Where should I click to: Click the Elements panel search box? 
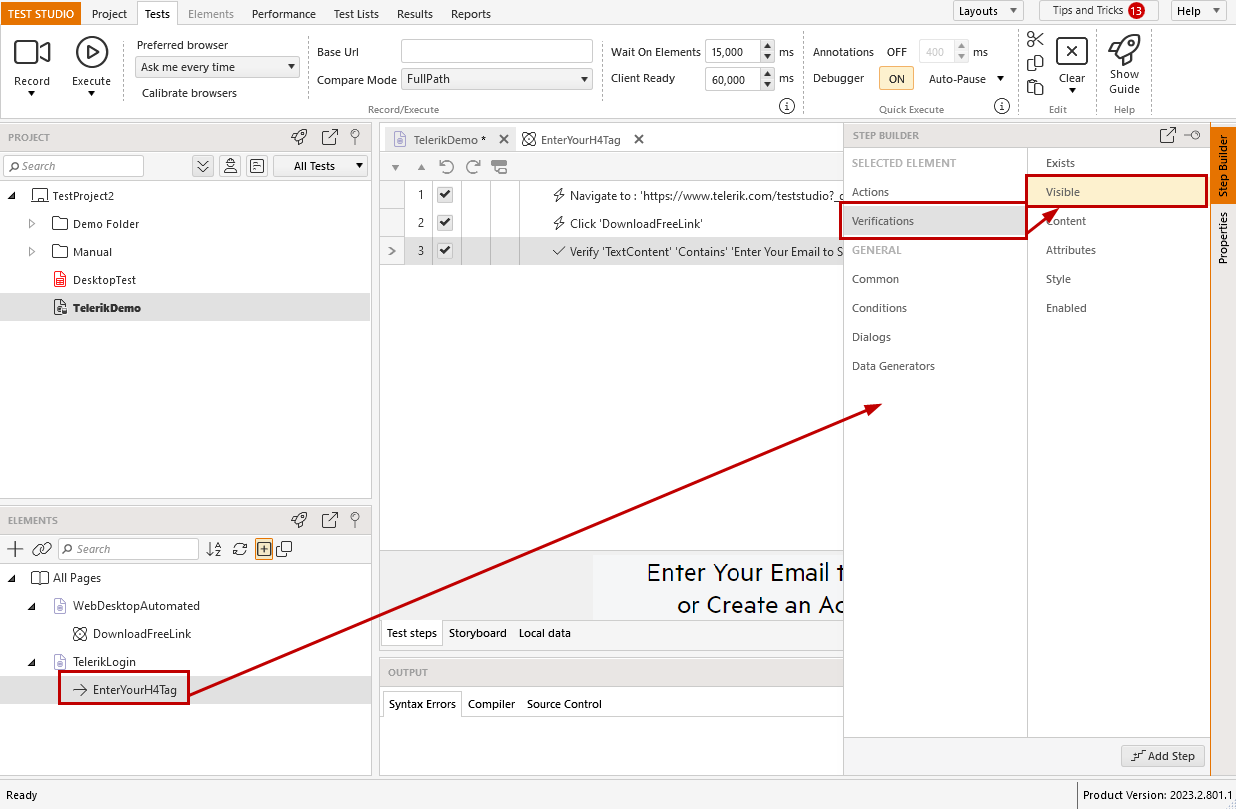click(x=128, y=549)
